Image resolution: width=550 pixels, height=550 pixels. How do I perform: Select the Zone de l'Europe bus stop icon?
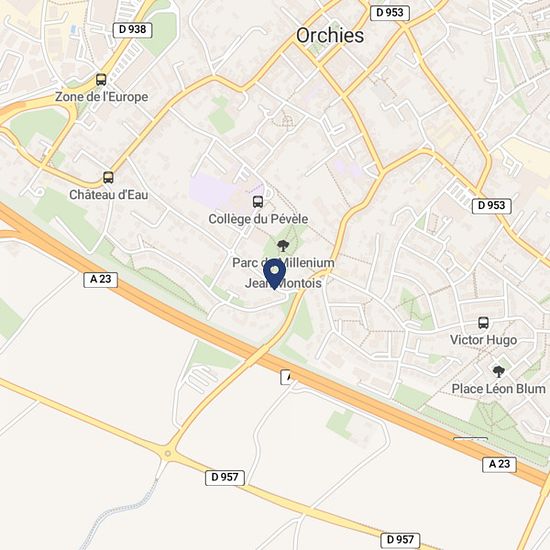coord(101,80)
